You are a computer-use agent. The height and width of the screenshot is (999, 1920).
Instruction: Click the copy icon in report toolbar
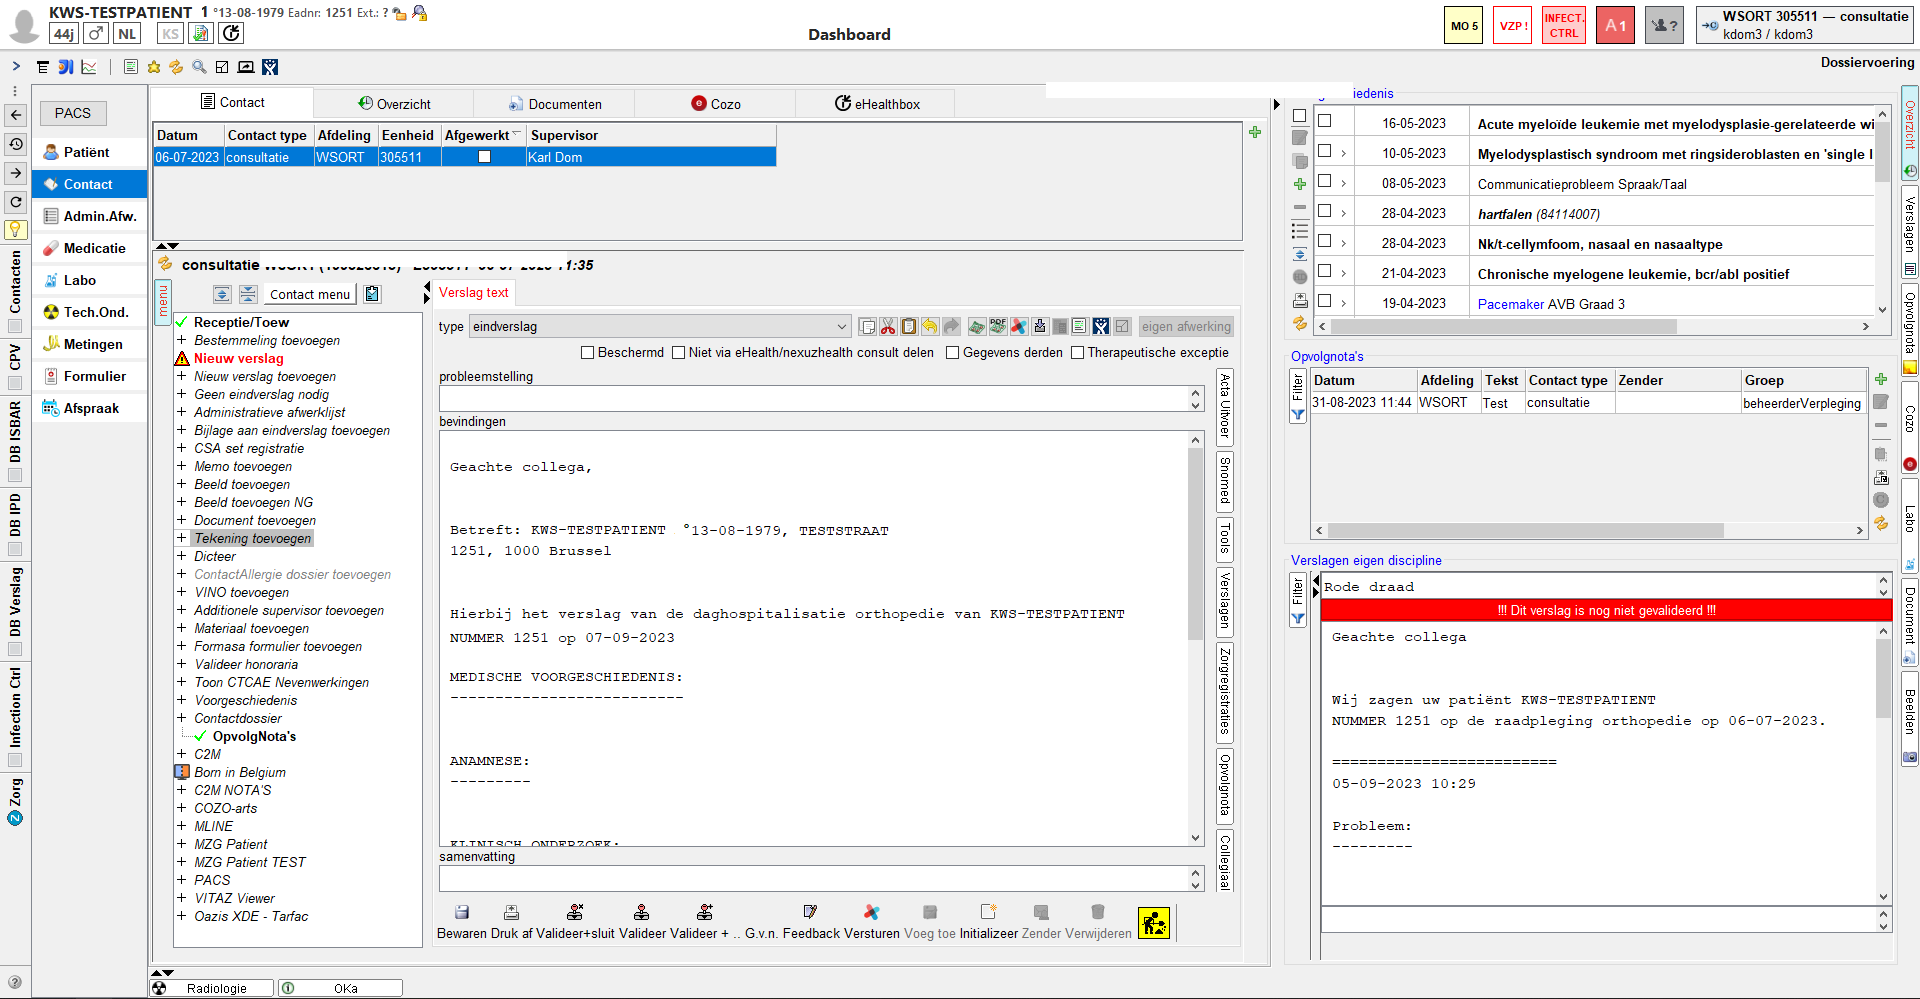[x=867, y=326]
